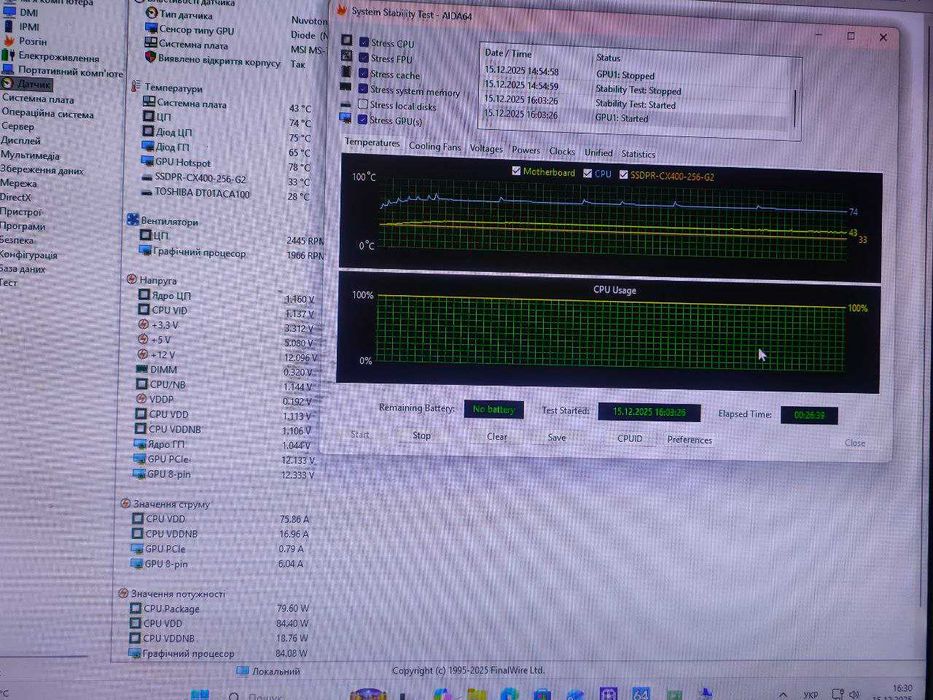
Task: Expand Операційна система in the sidebar
Action: [47, 113]
